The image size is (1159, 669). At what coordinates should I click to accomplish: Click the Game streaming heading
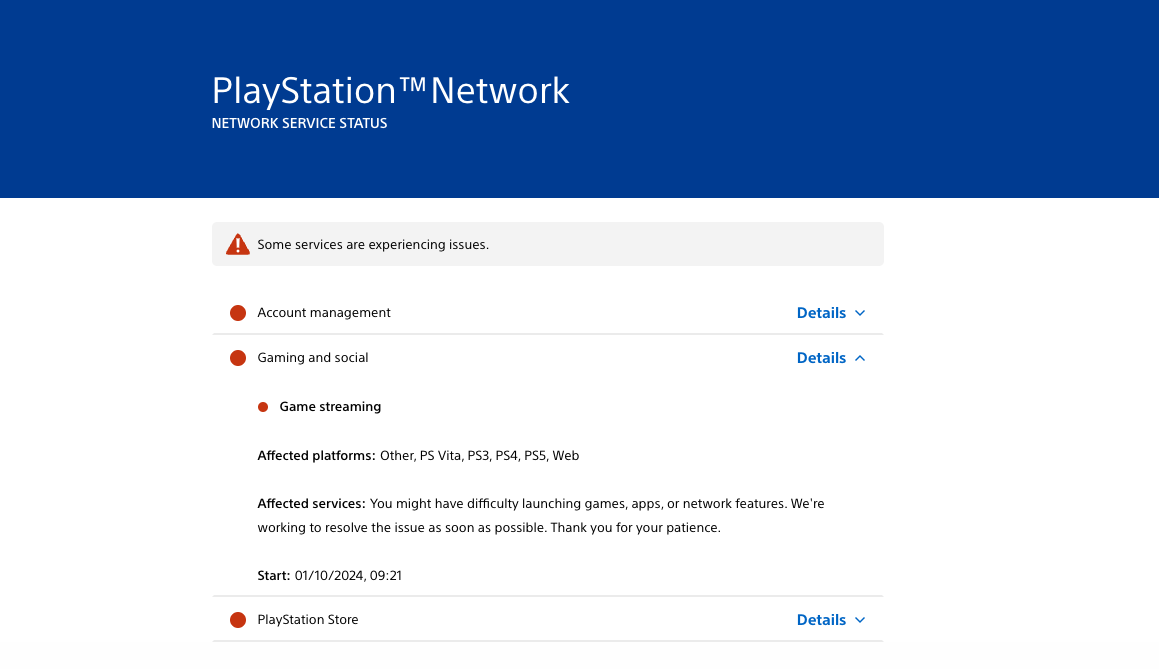pos(330,407)
